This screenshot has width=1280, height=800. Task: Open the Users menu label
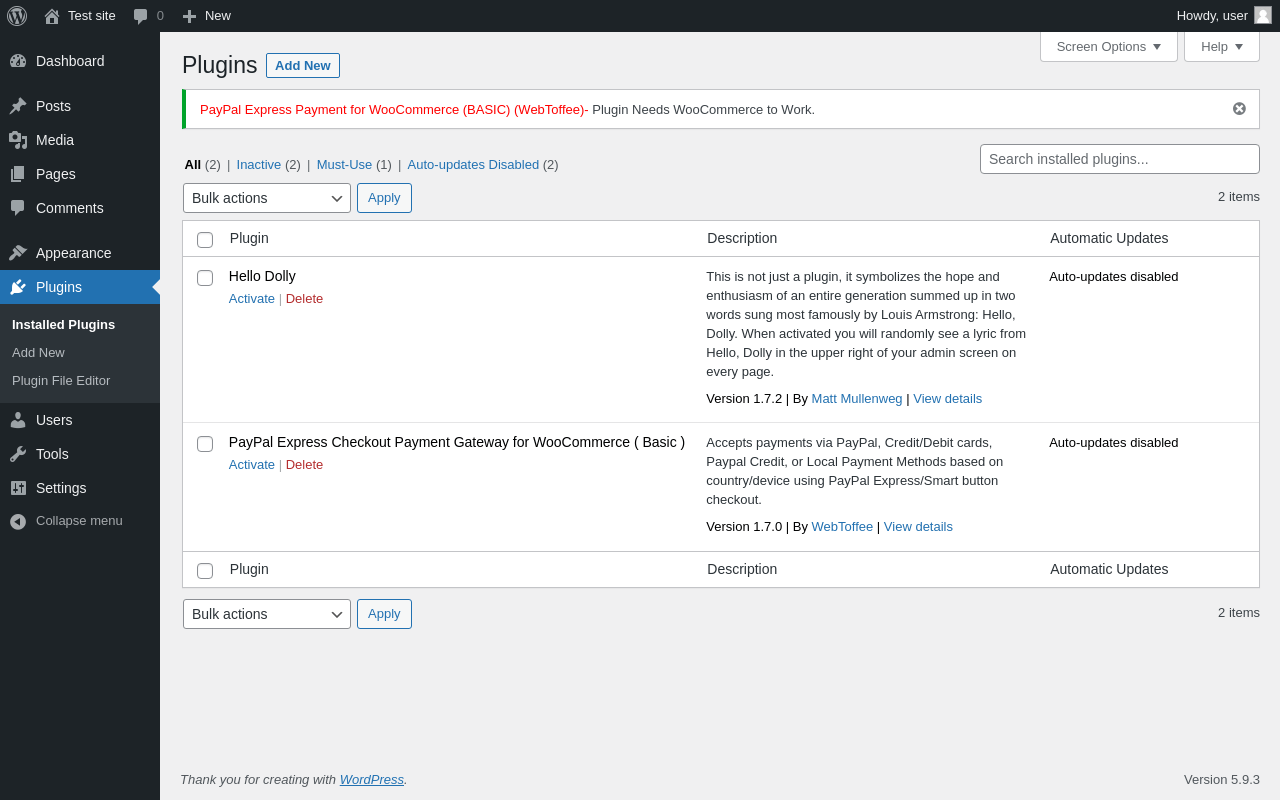(x=54, y=420)
